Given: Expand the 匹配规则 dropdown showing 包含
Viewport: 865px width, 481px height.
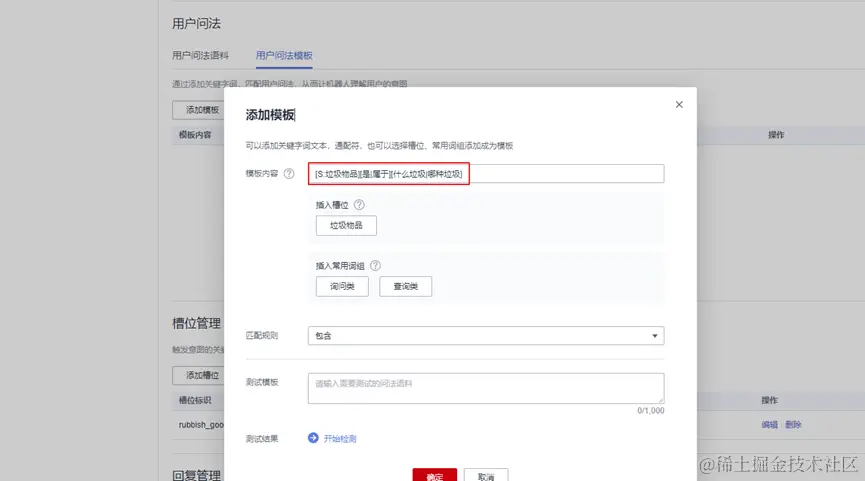Looking at the screenshot, I should click(486, 335).
